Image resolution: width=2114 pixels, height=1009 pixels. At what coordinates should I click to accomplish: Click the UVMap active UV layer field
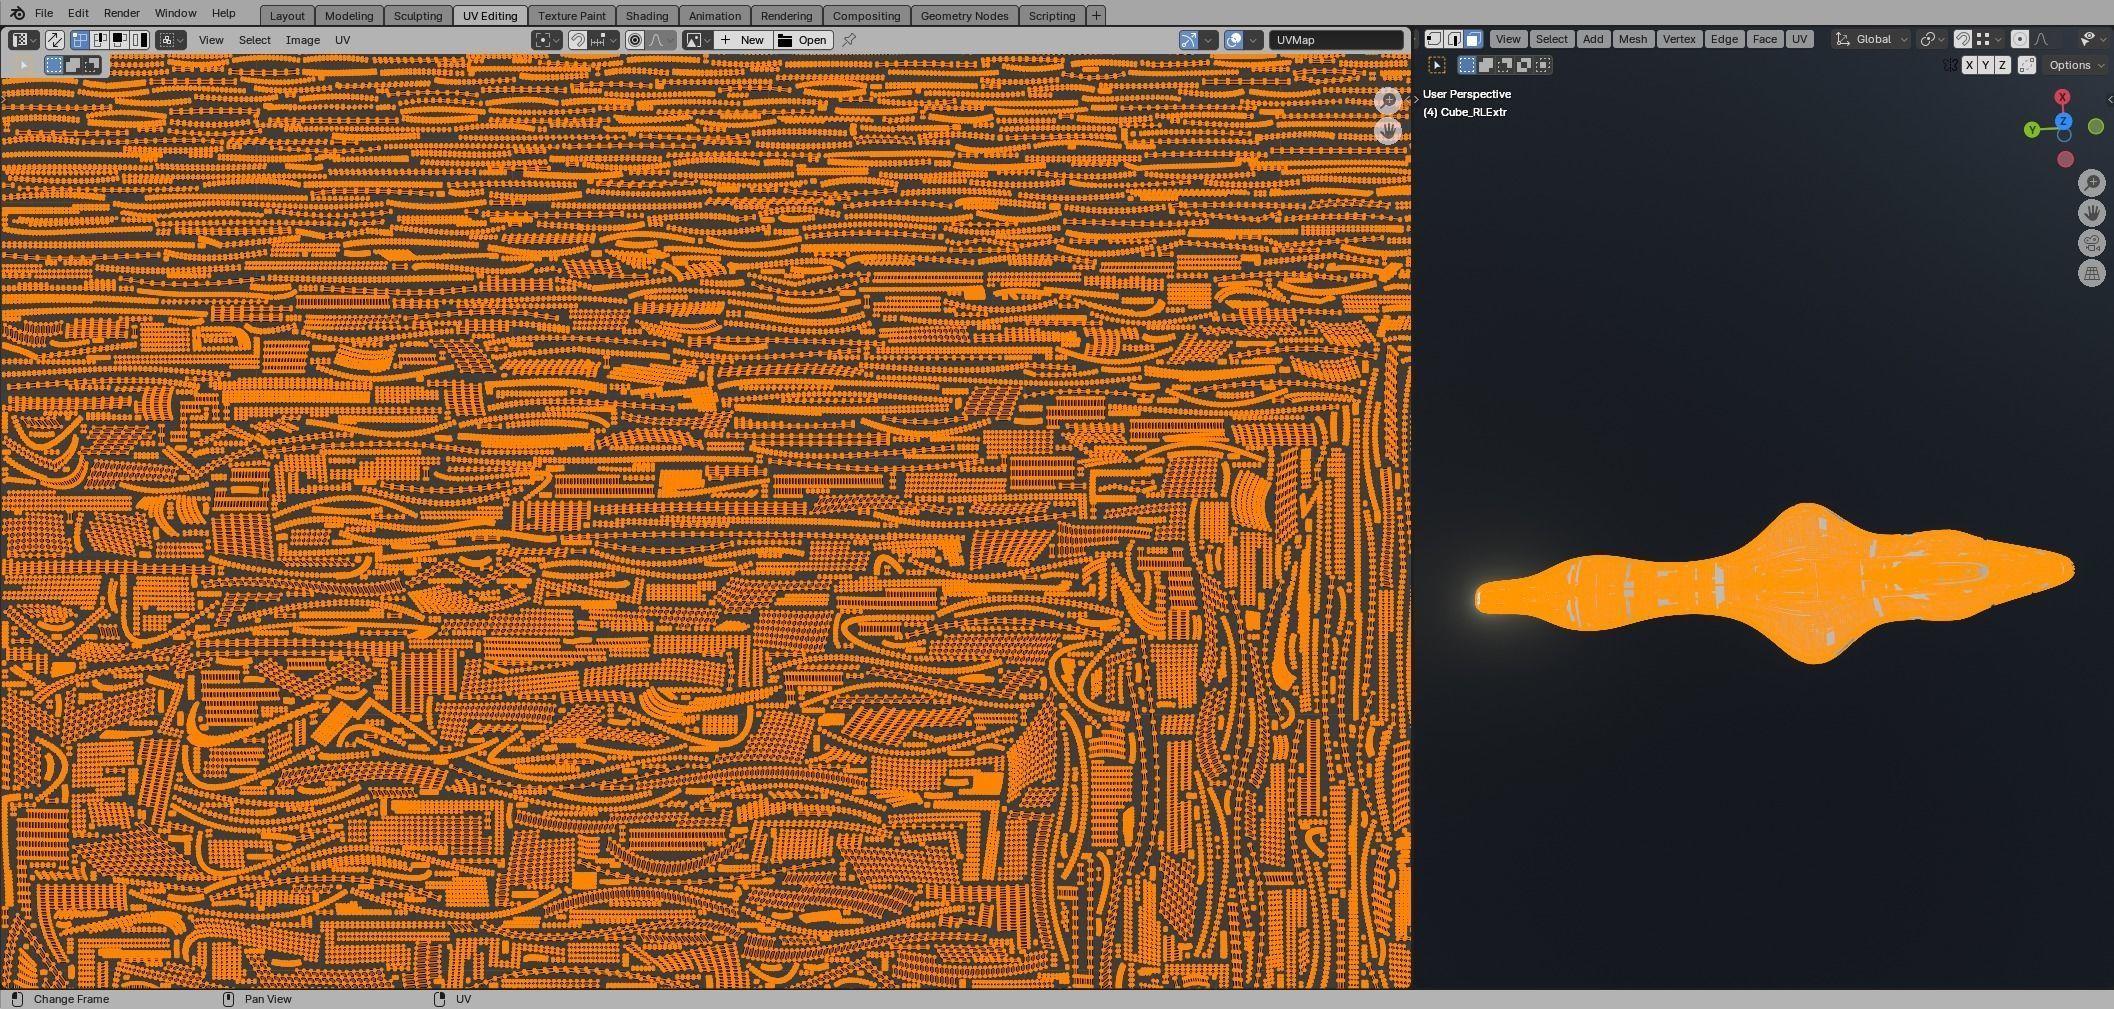coord(1337,40)
